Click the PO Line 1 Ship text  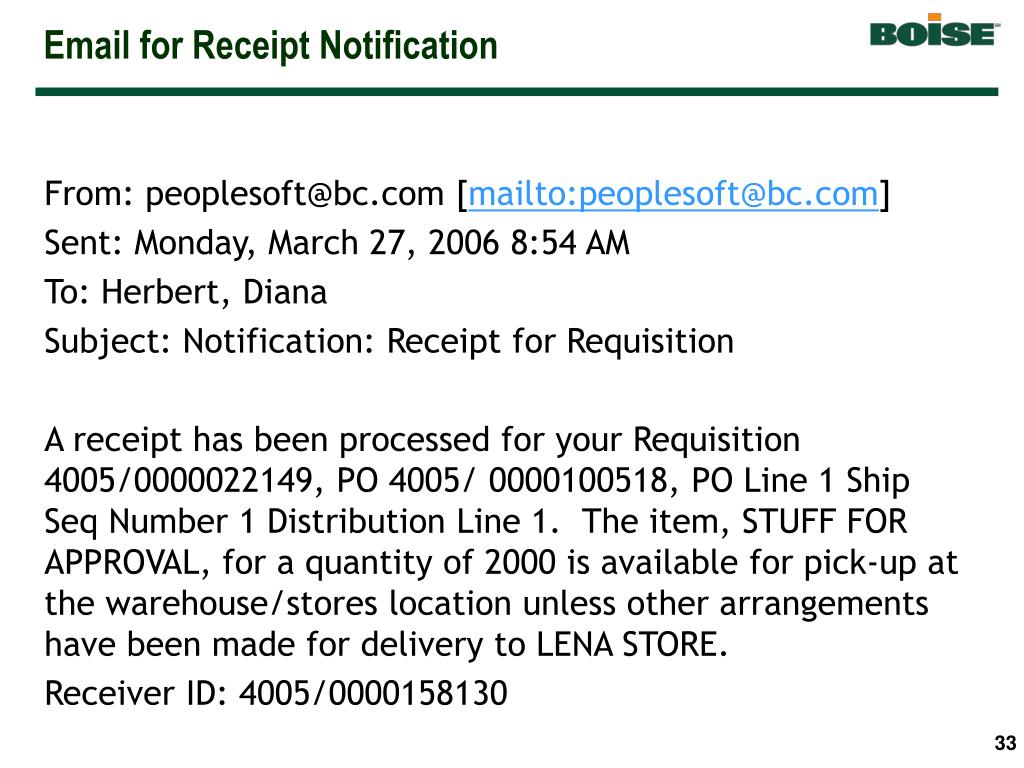(x=800, y=482)
